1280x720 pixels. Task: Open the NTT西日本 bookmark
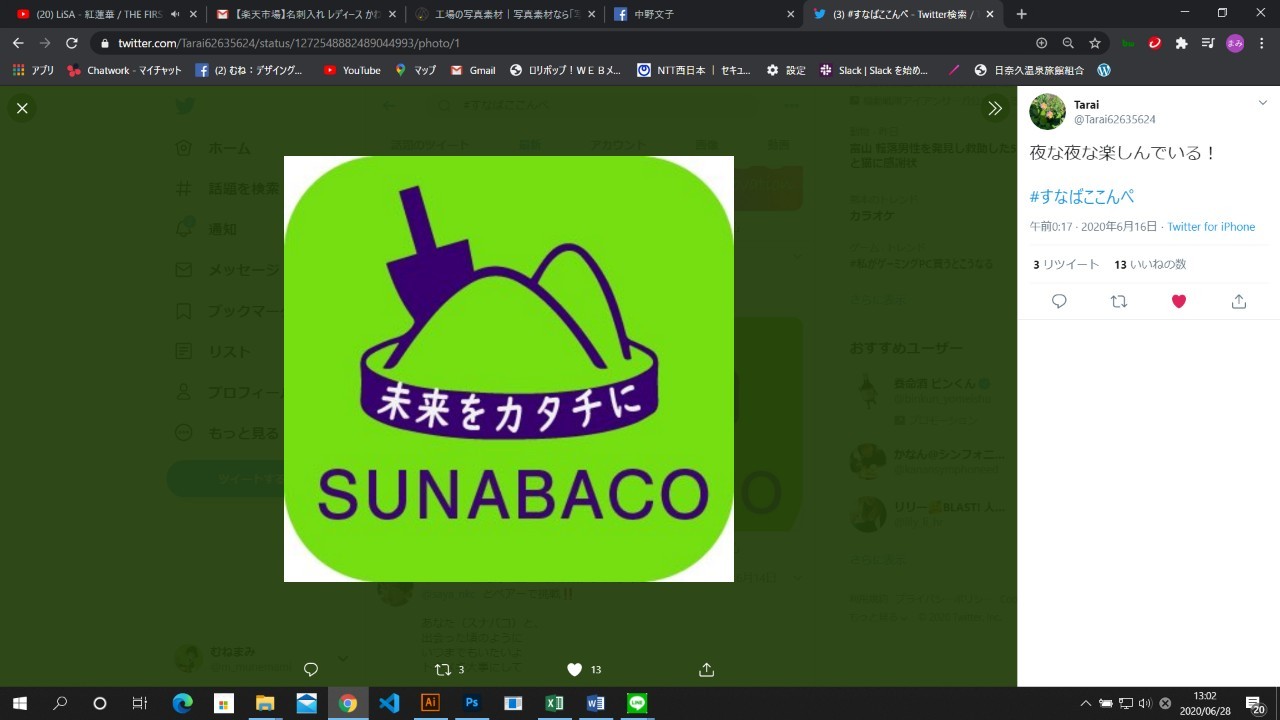pos(694,70)
